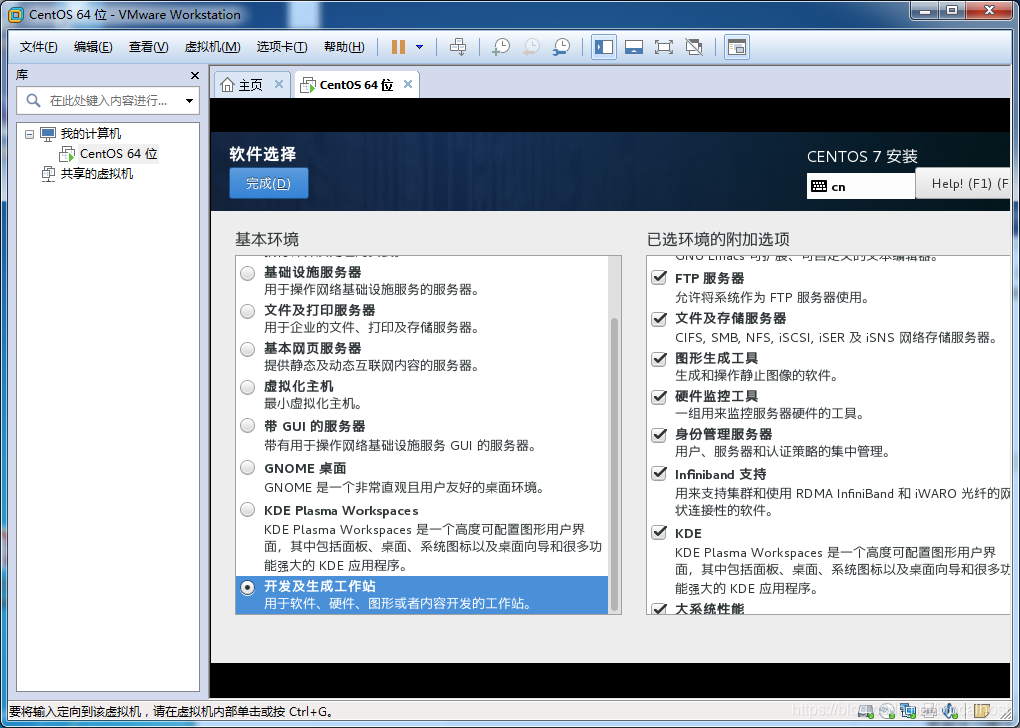The width and height of the screenshot is (1020, 728).
Task: Take a snapshot of this virtual machine
Action: click(501, 47)
